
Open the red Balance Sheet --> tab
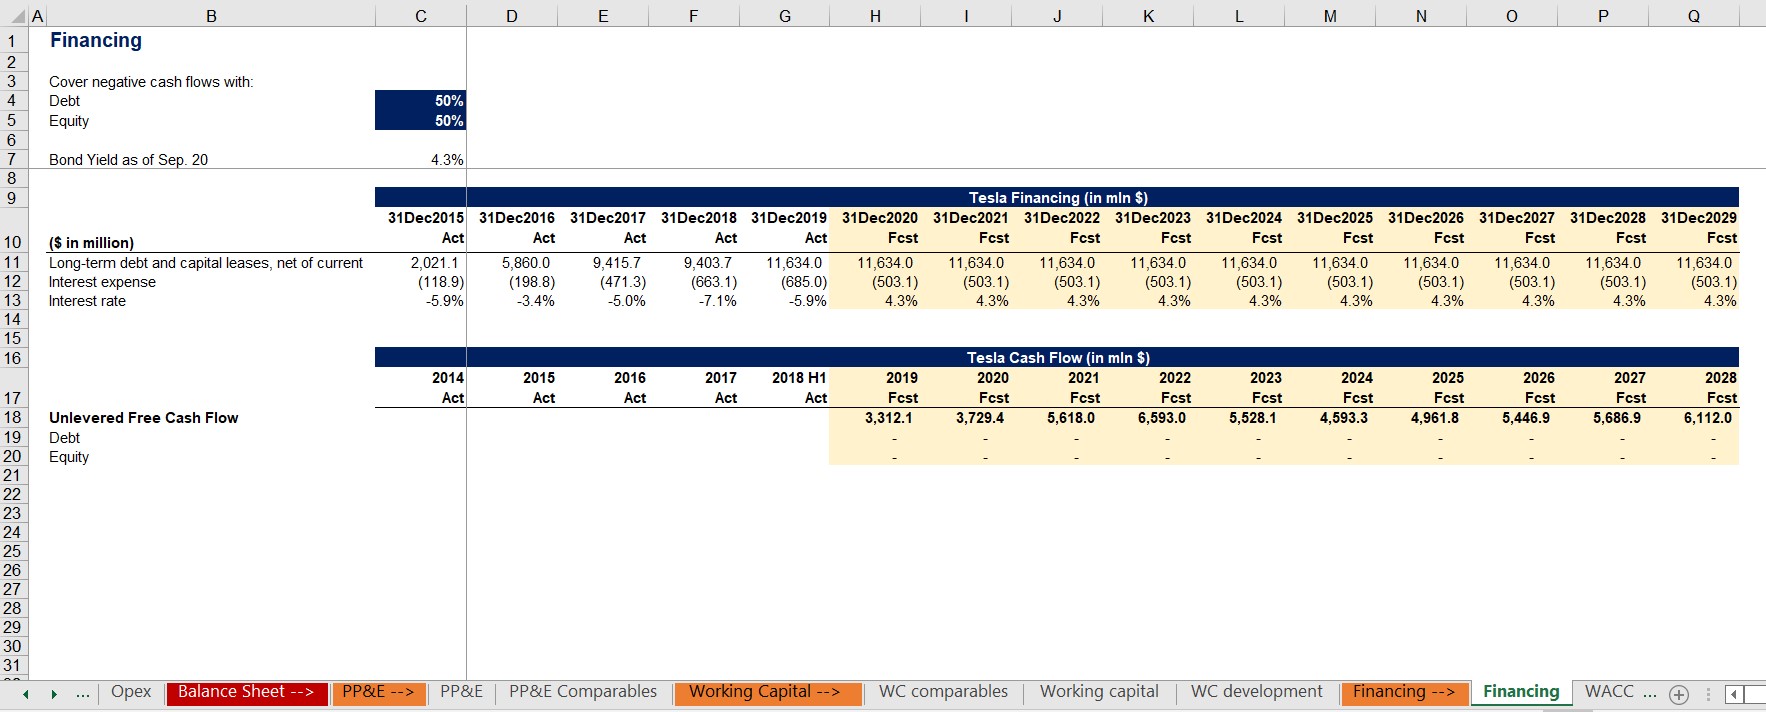246,692
